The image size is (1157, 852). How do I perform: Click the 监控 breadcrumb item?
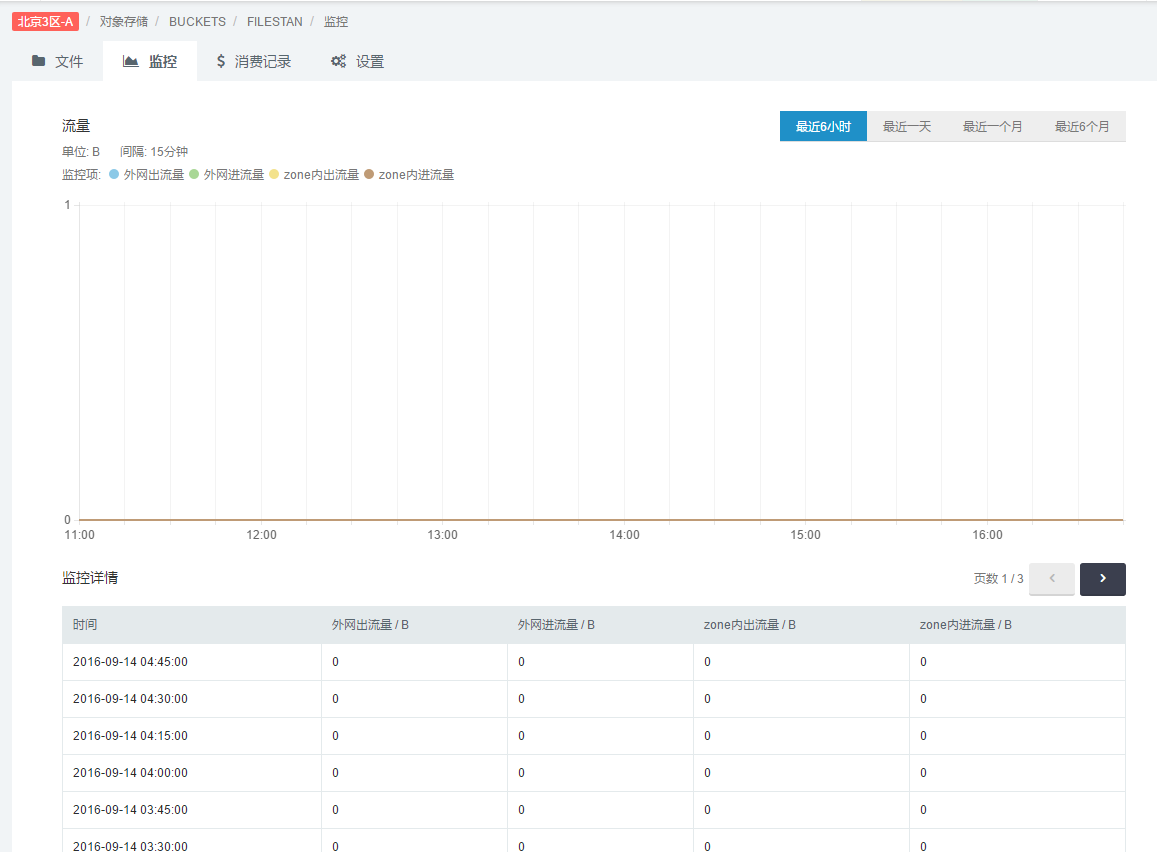(x=336, y=21)
